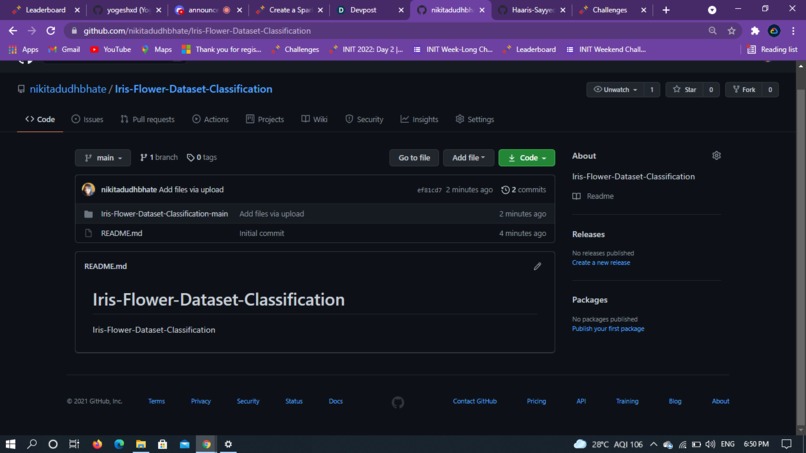Open Windows Start menu
The height and width of the screenshot is (453, 806).
tap(10, 444)
